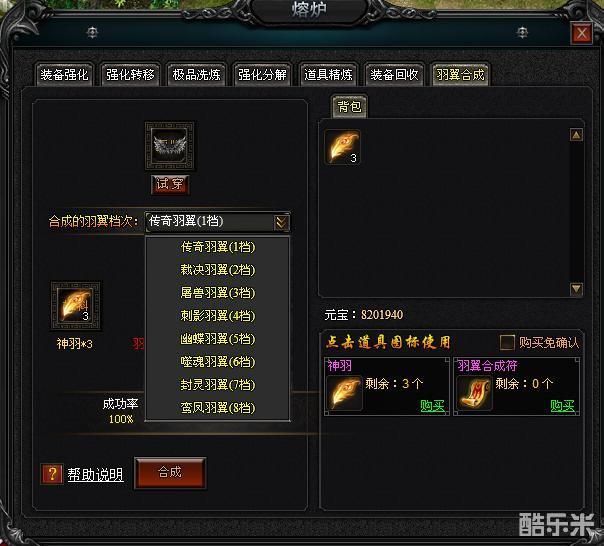Enable the 购买免确认 checkbox
The image size is (604, 546).
pyautogui.click(x=507, y=342)
